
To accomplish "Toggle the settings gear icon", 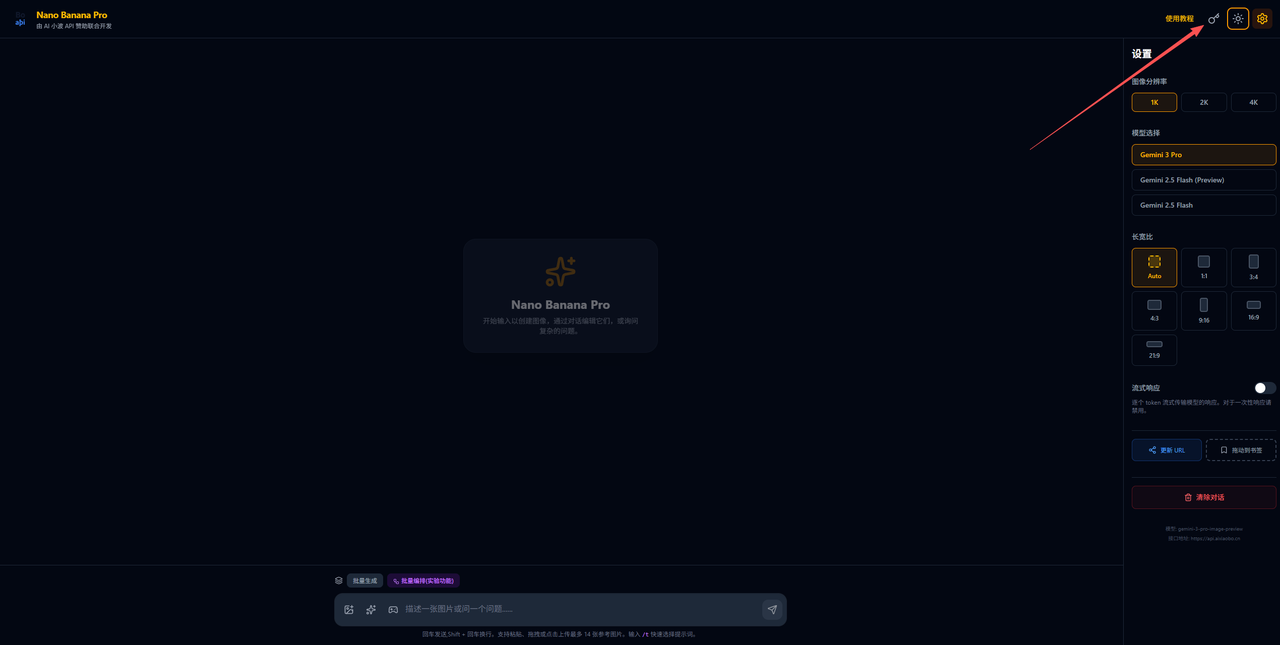I will tap(1262, 19).
